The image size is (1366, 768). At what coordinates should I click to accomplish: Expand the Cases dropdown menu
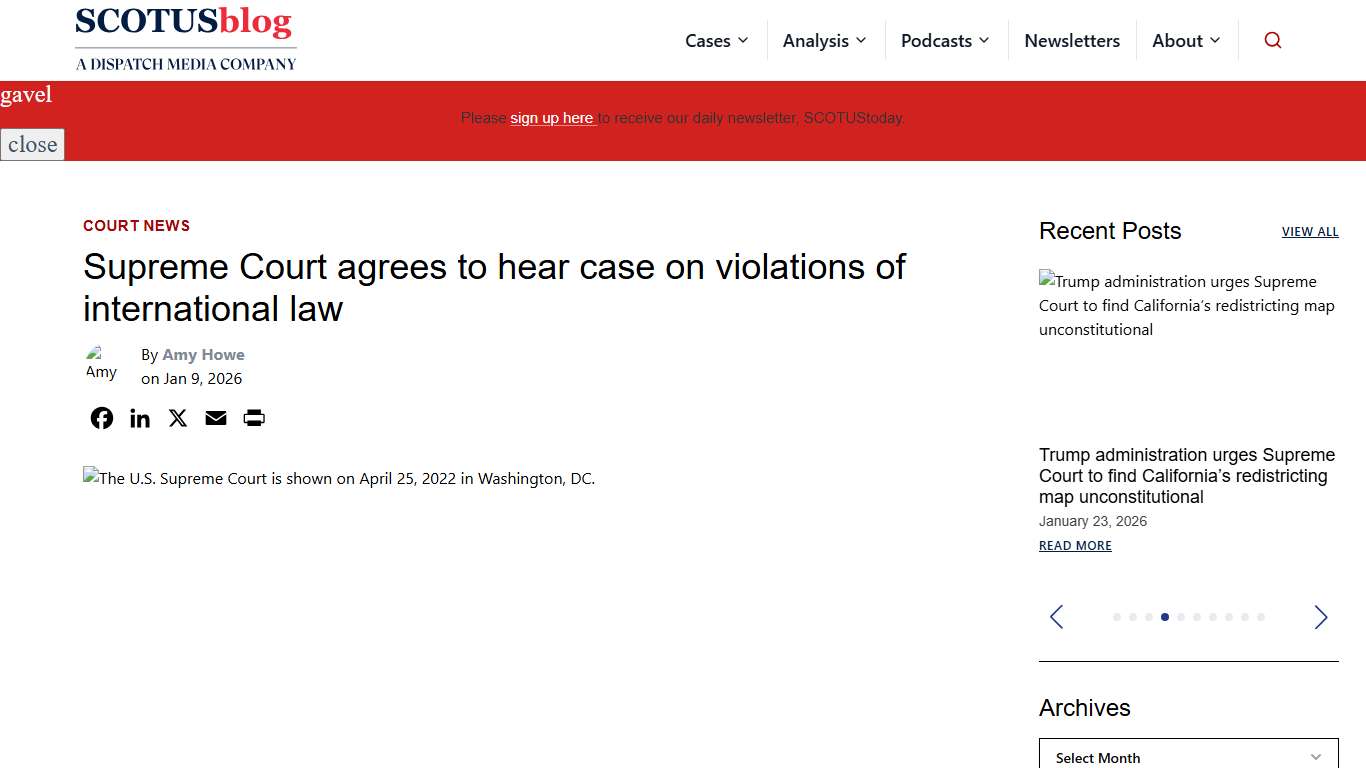(x=716, y=40)
